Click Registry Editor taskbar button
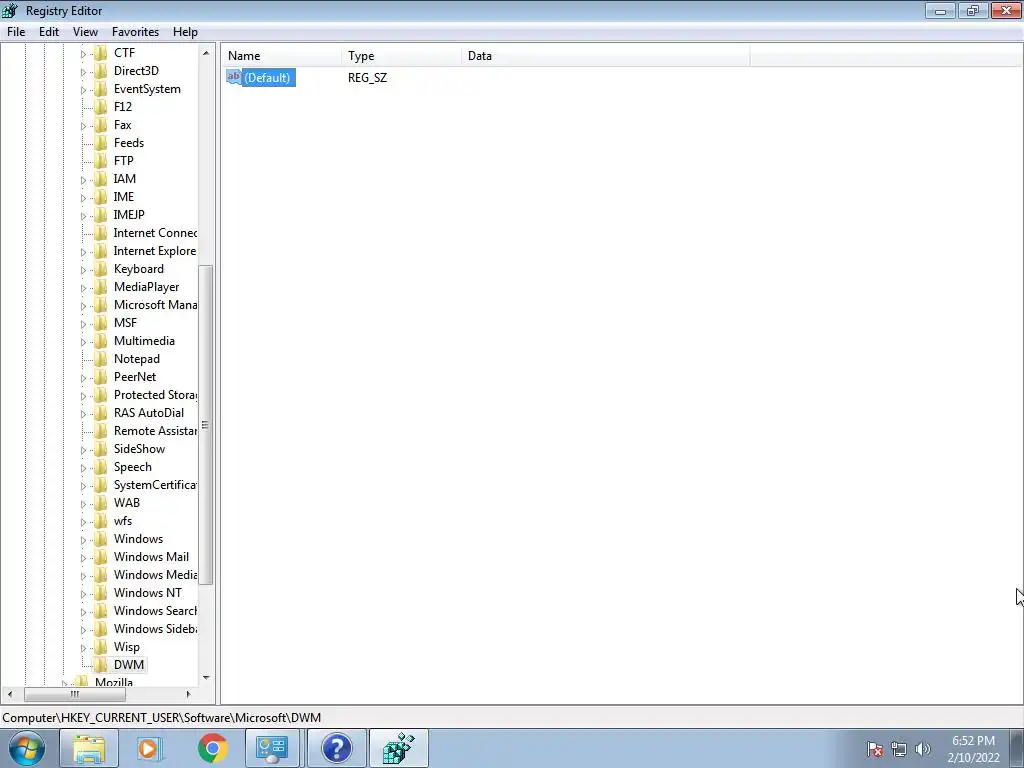This screenshot has width=1024, height=768. pyautogui.click(x=398, y=748)
